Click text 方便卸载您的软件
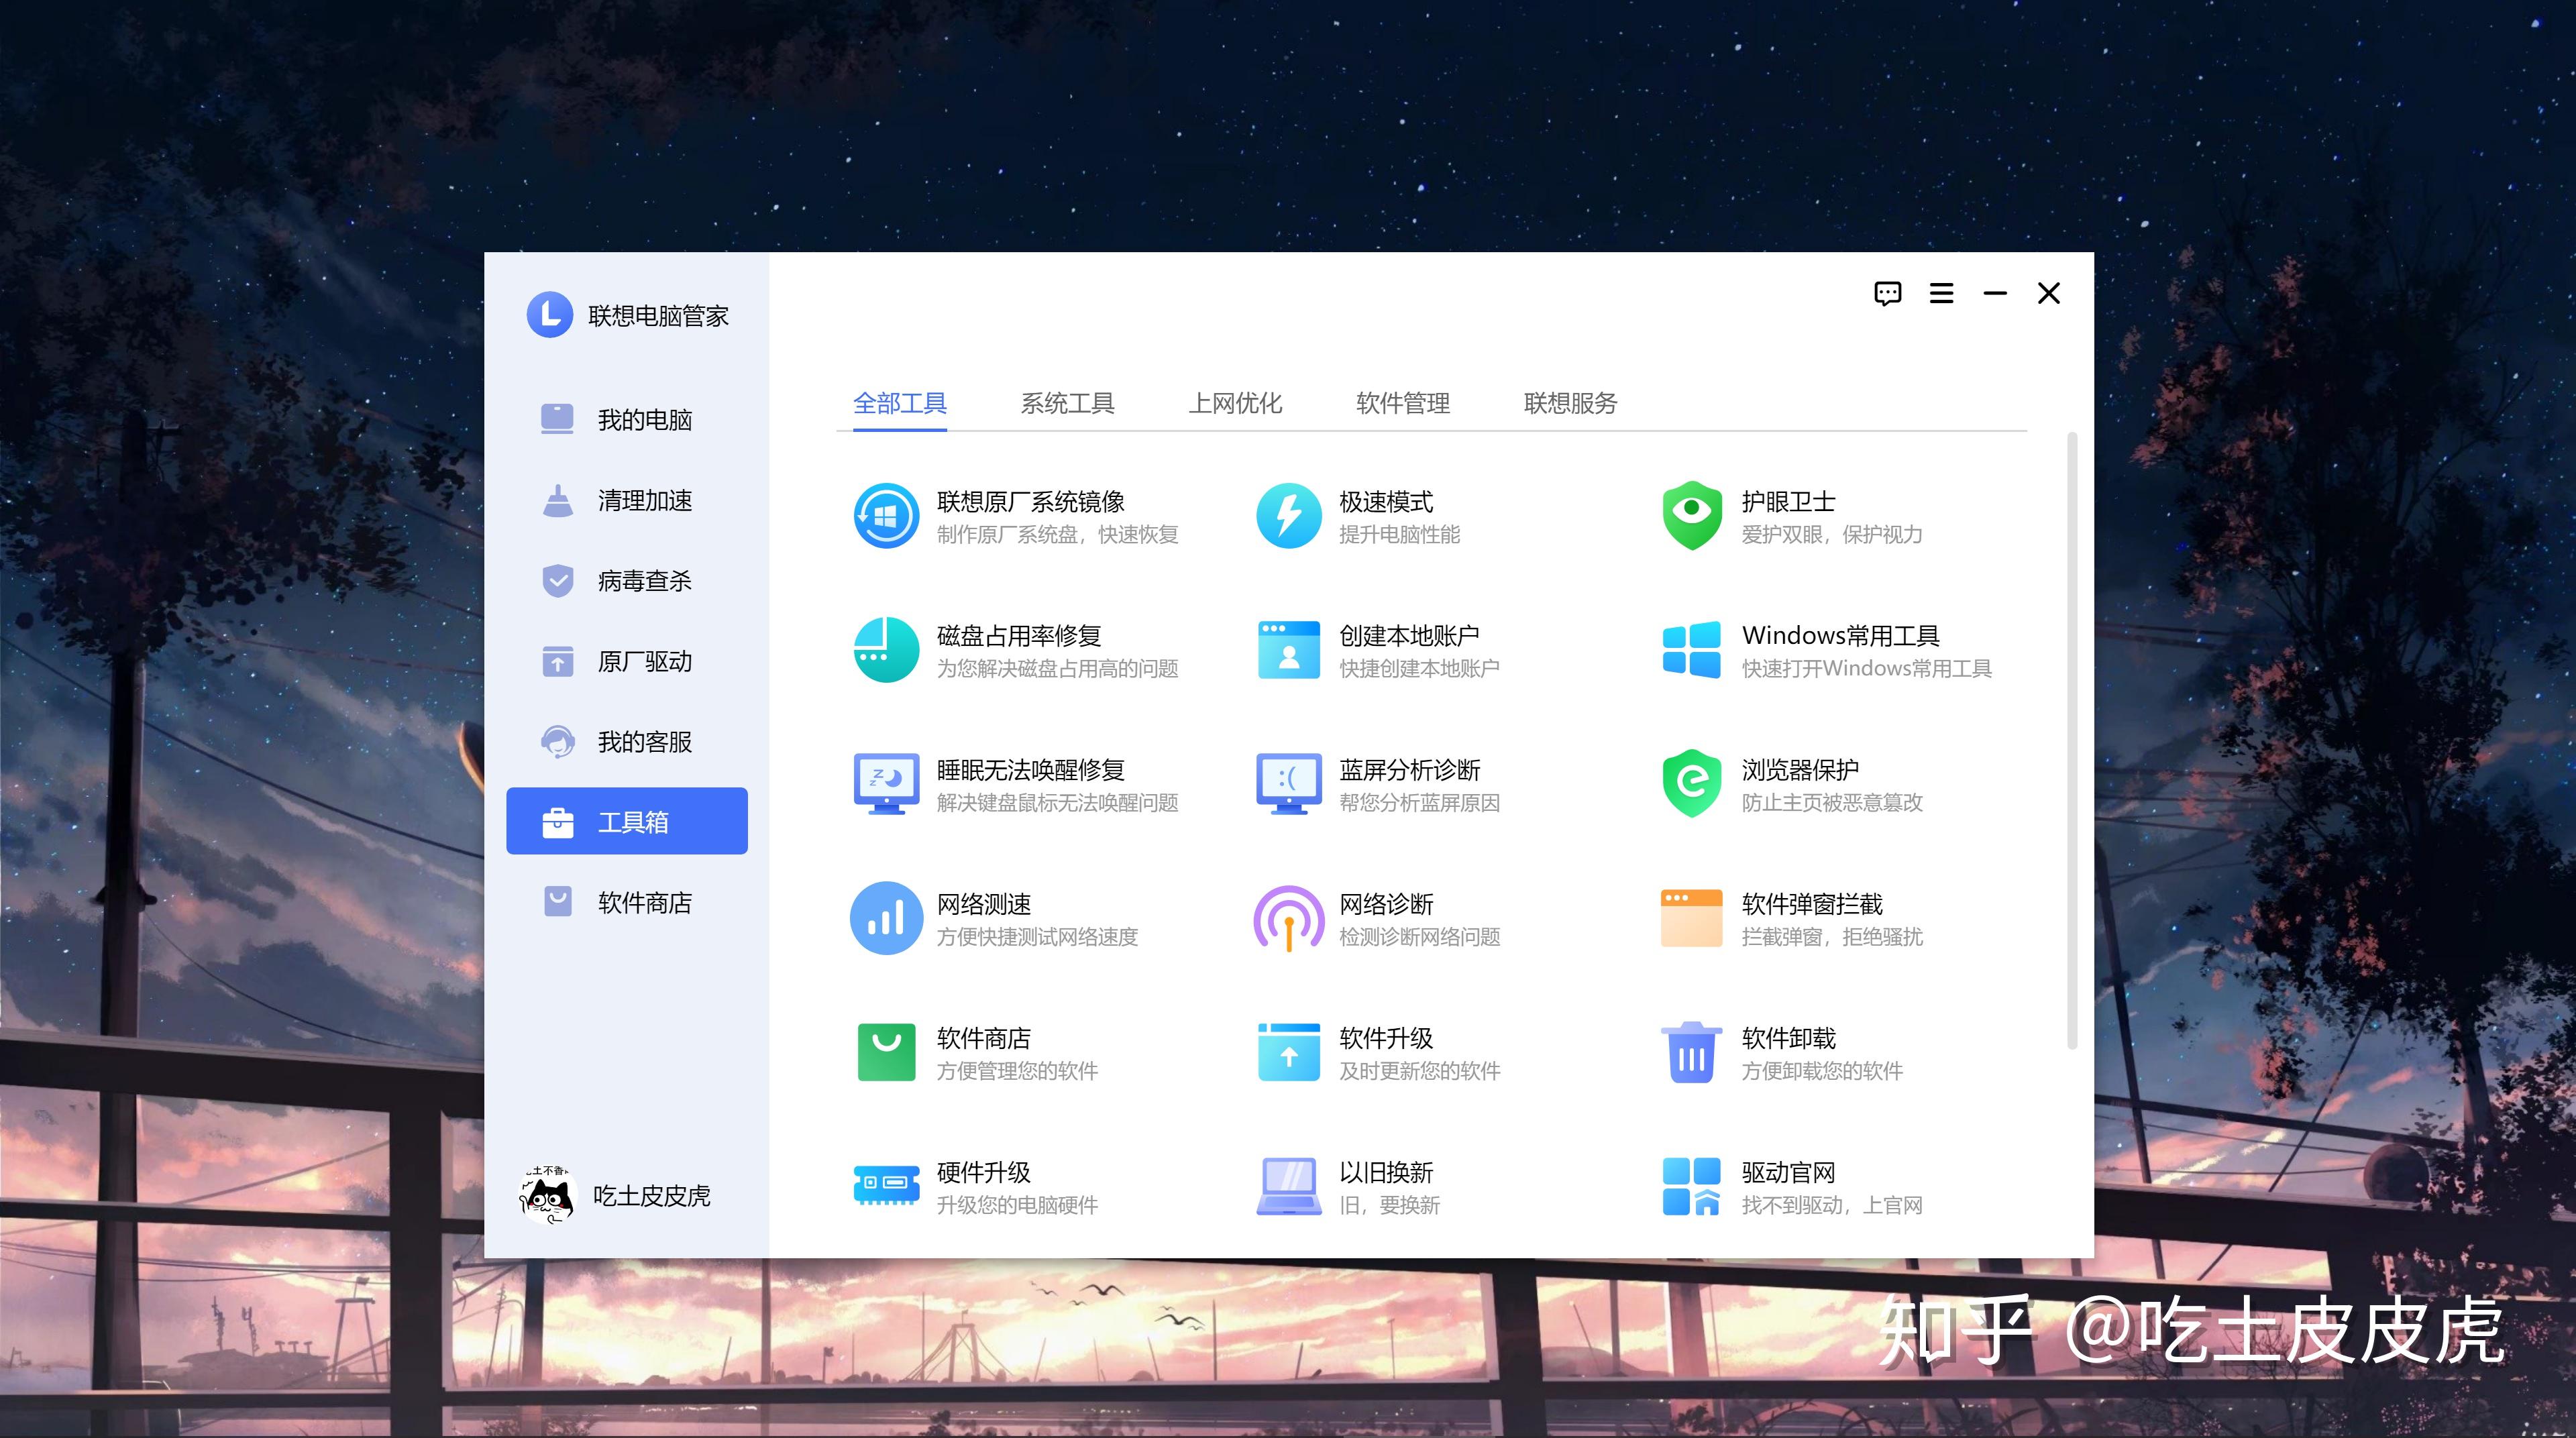The width and height of the screenshot is (2576, 1438). coord(1822,1070)
